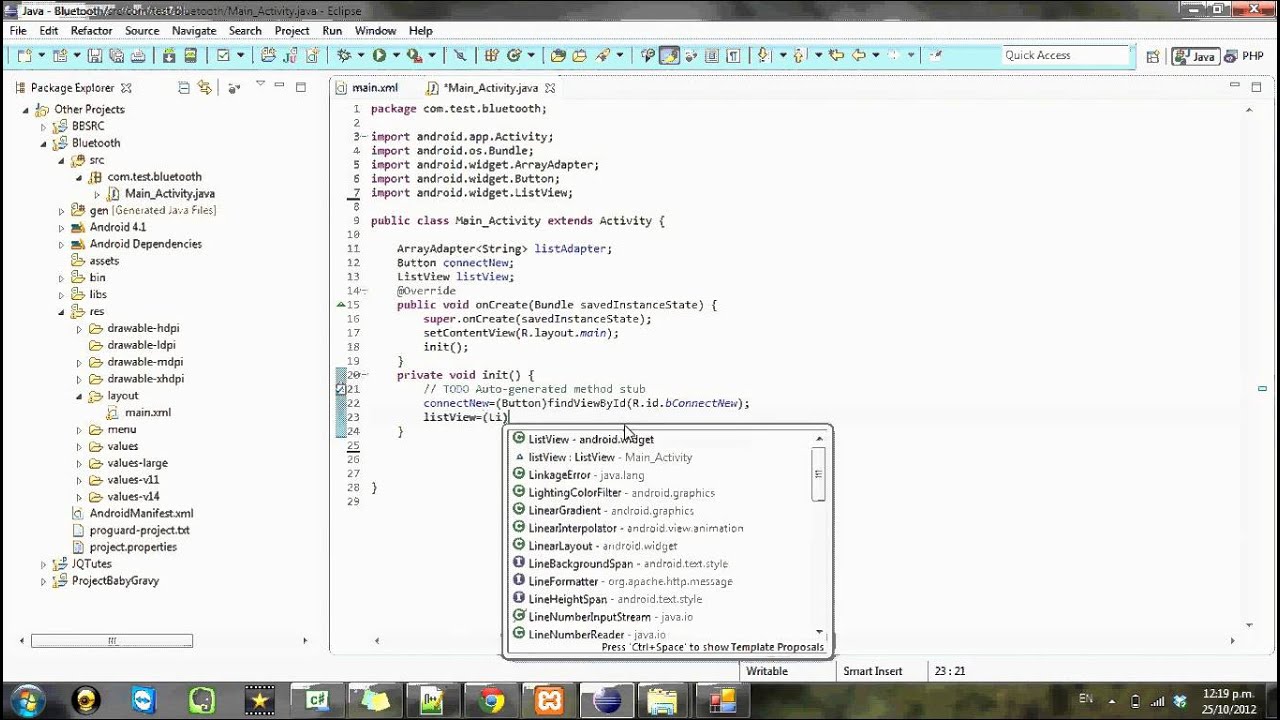1280x720 pixels.
Task: Select main.xml under layout folder
Action: [147, 413]
